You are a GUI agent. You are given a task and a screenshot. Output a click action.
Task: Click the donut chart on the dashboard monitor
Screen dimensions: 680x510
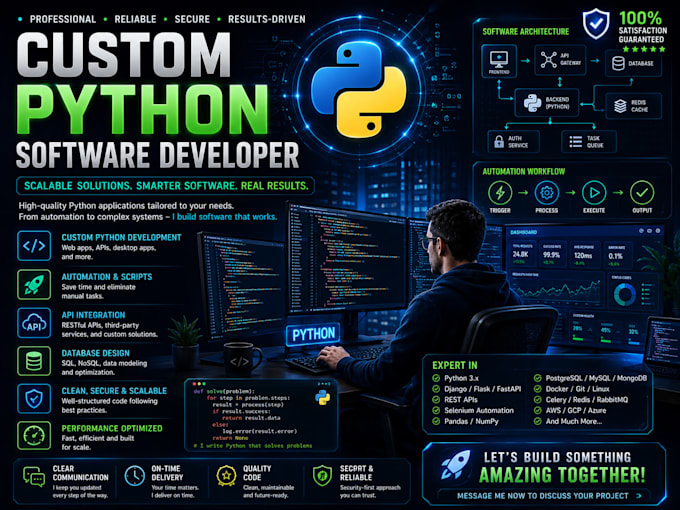tap(625, 294)
